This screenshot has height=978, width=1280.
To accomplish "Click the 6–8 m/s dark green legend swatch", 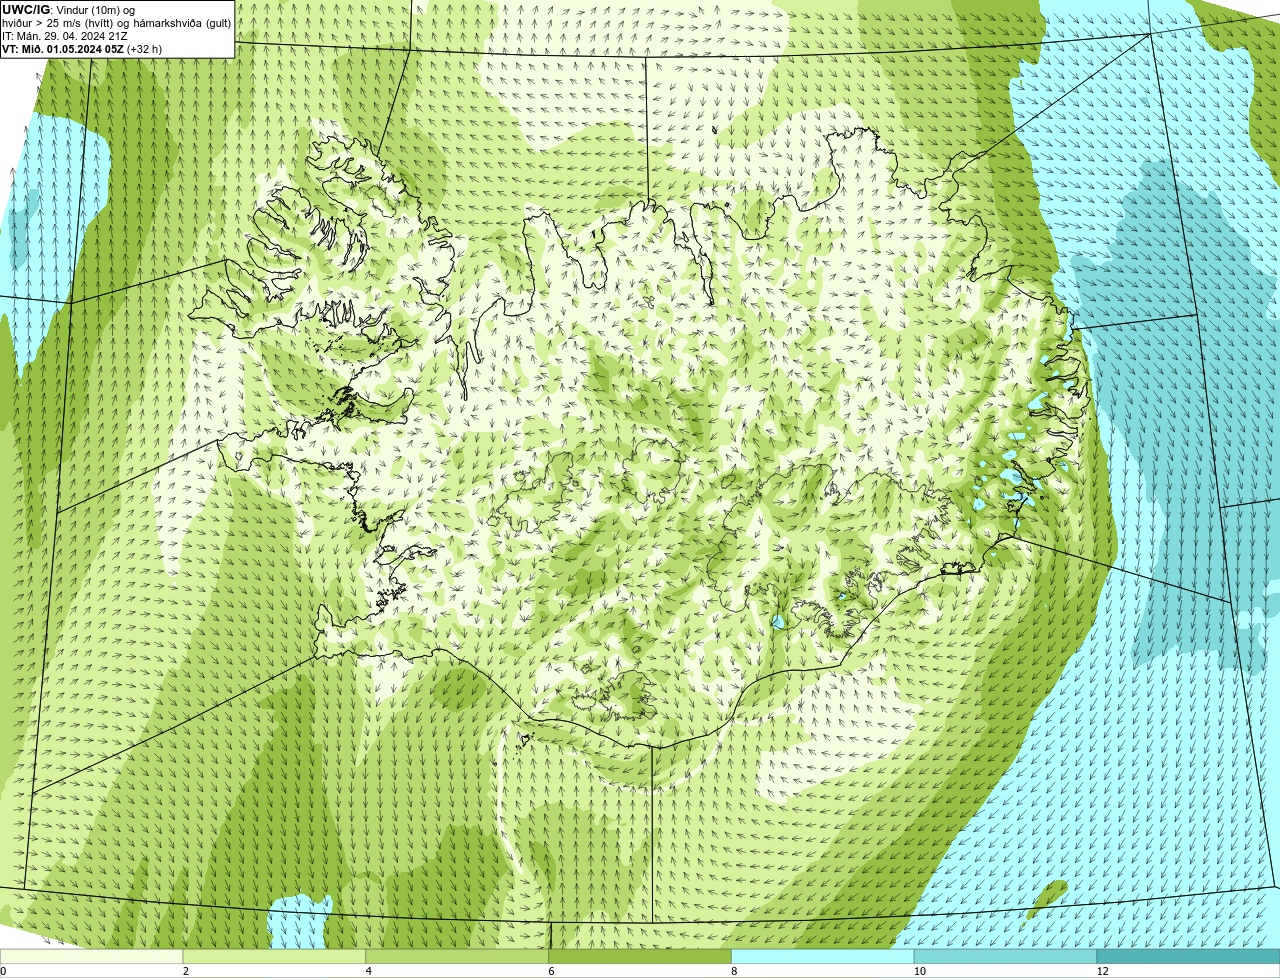I will (x=640, y=956).
